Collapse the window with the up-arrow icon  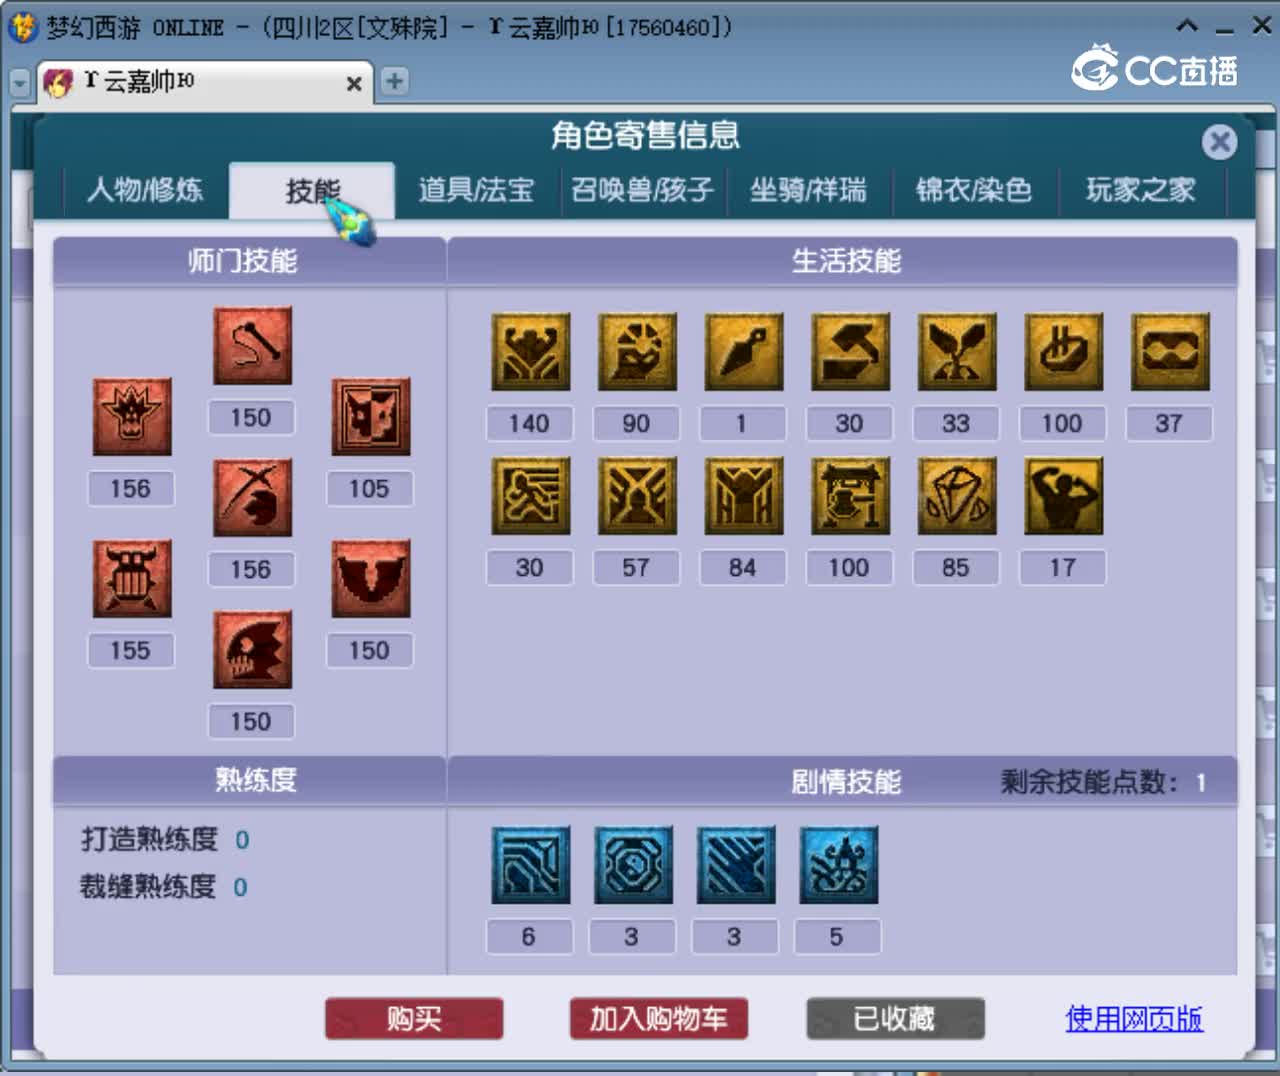point(1187,26)
